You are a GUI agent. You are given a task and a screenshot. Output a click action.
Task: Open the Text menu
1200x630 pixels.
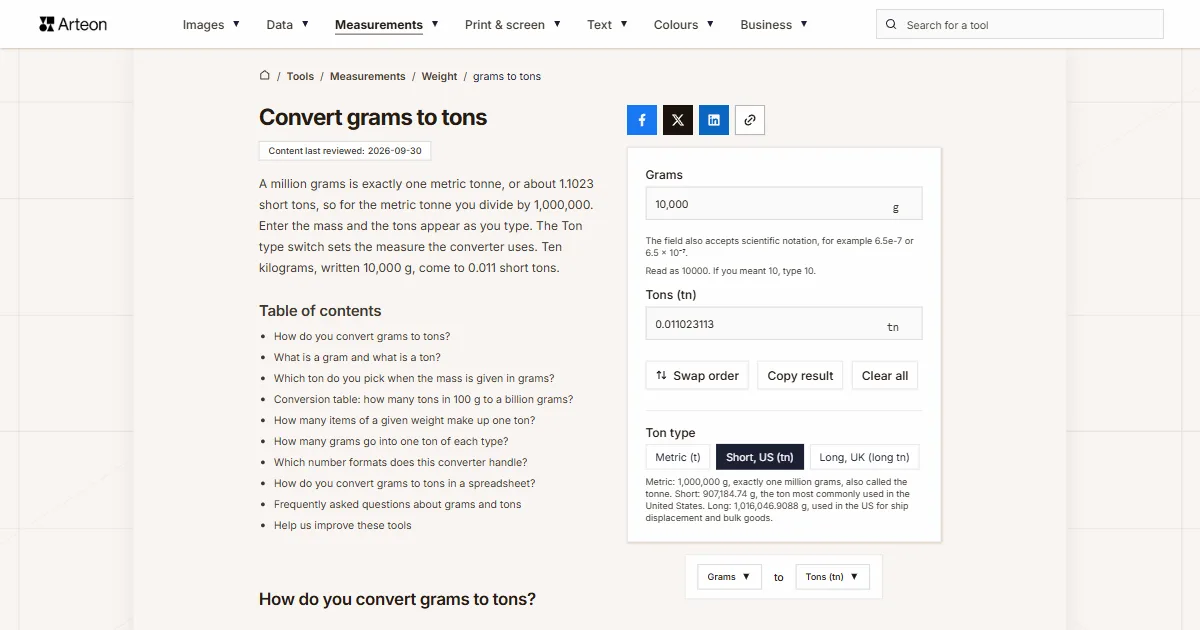tap(607, 25)
